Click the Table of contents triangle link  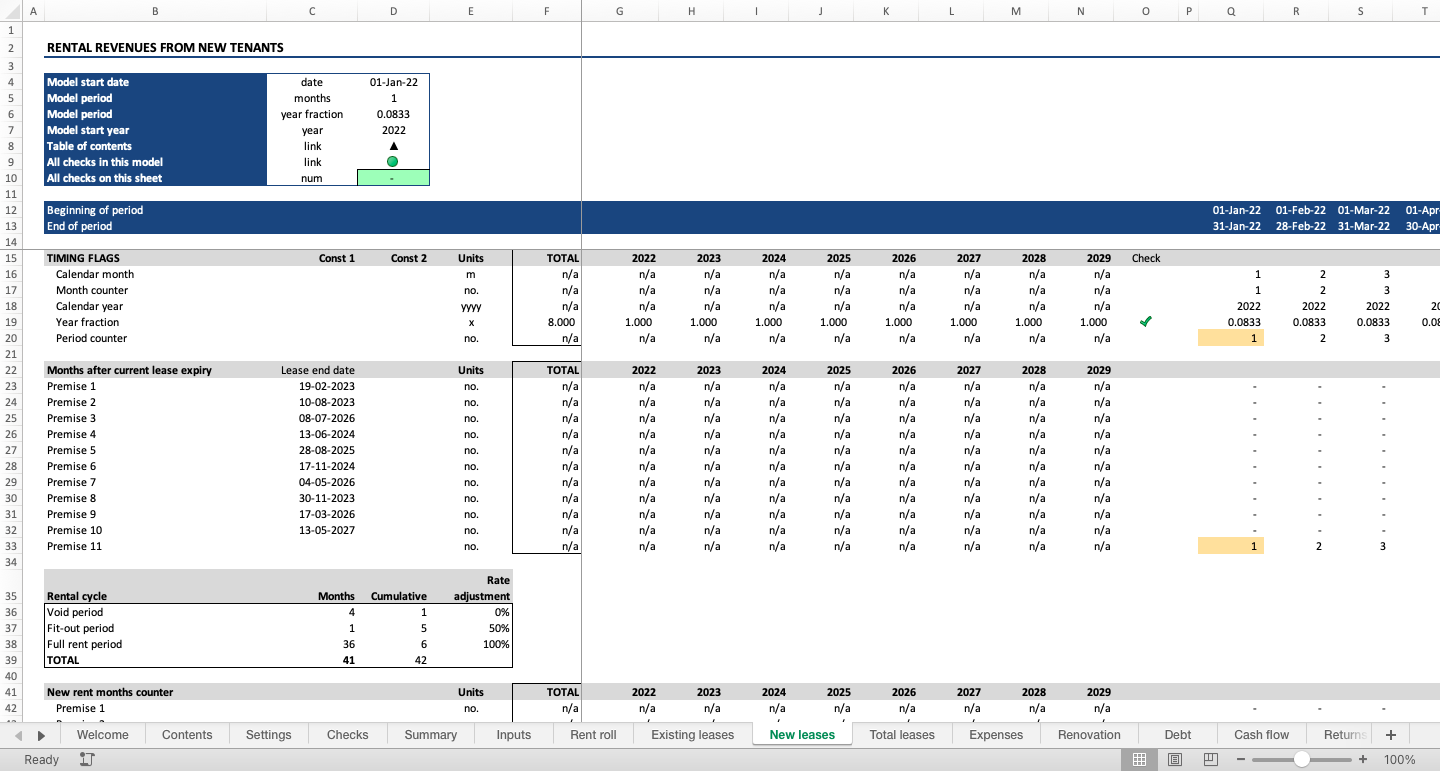(x=393, y=146)
